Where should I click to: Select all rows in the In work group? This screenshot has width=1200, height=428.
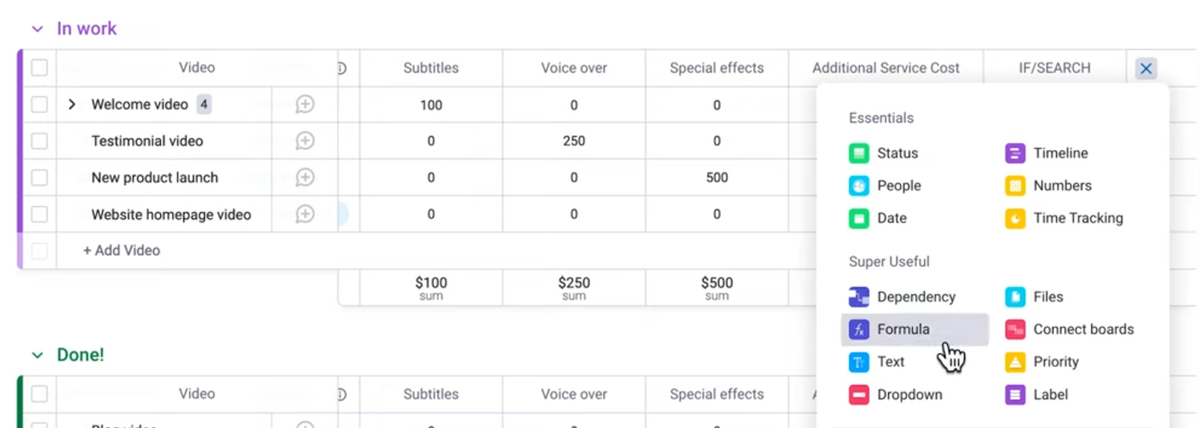[x=39, y=68]
